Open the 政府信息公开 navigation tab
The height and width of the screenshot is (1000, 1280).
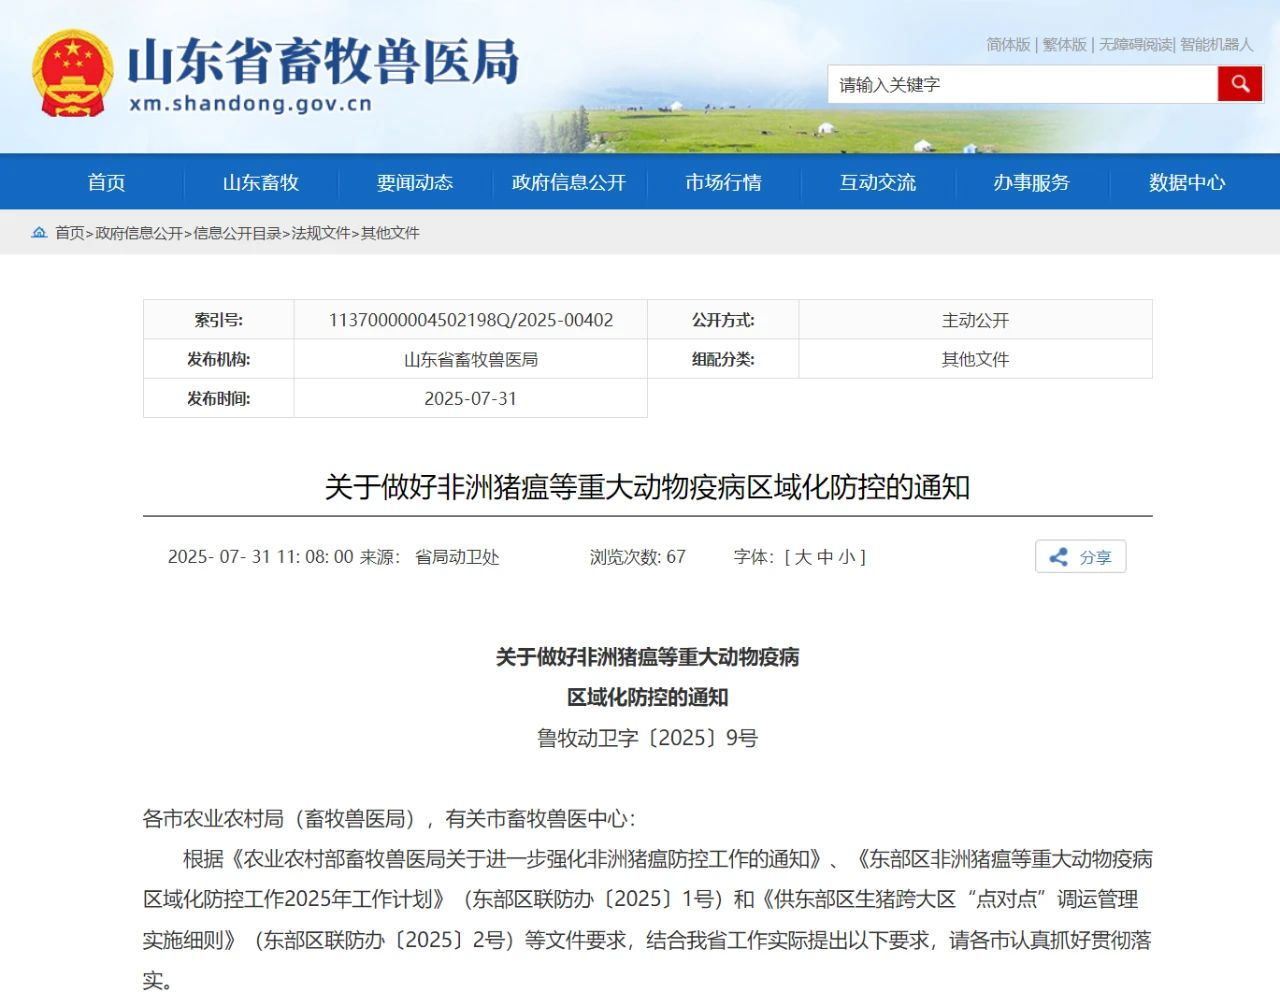click(x=569, y=182)
